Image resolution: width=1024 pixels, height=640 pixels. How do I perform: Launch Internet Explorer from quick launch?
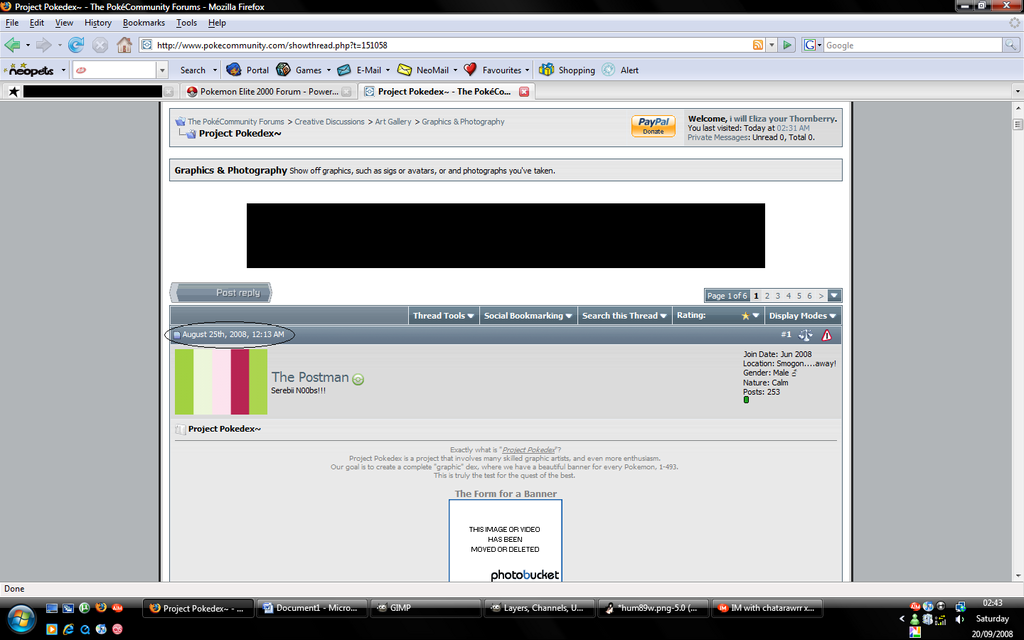tap(68, 630)
